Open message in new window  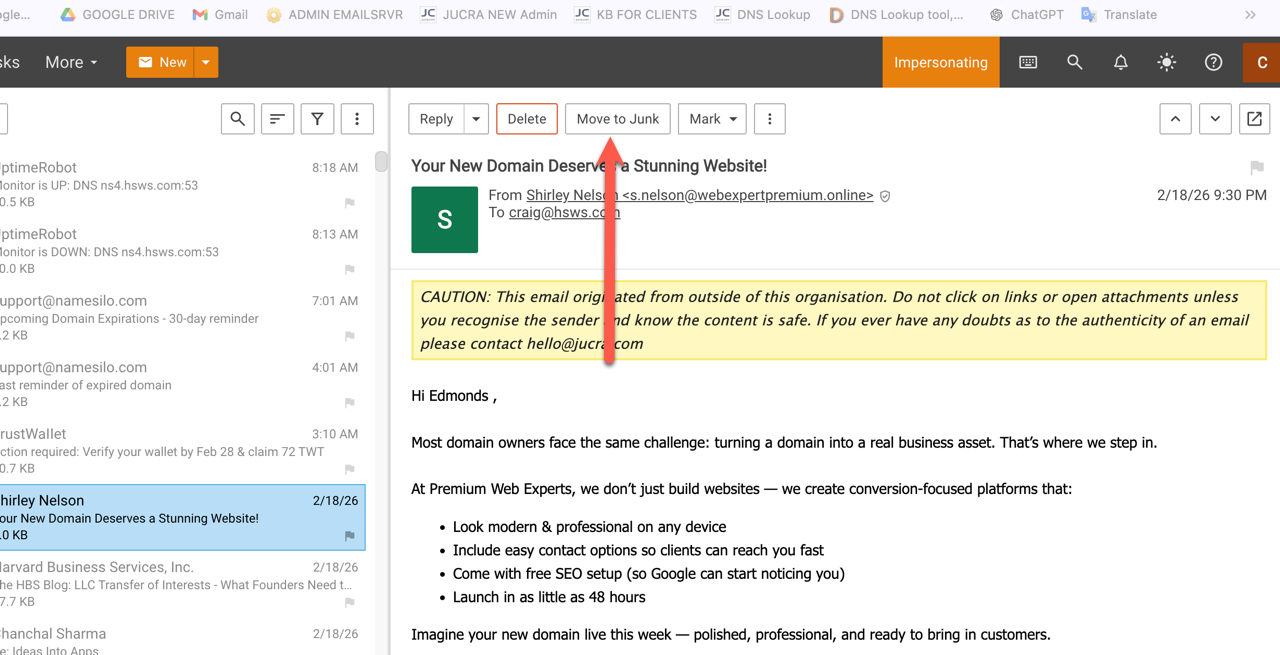[x=1254, y=119]
